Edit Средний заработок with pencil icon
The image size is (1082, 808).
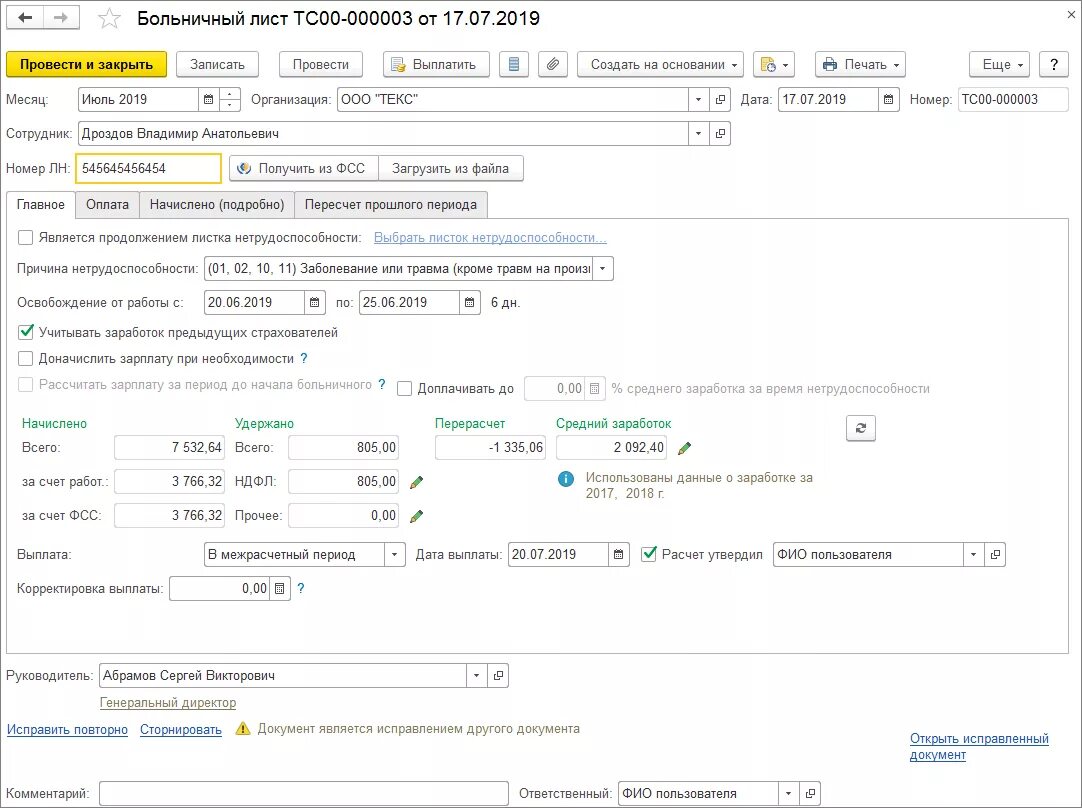tap(685, 449)
